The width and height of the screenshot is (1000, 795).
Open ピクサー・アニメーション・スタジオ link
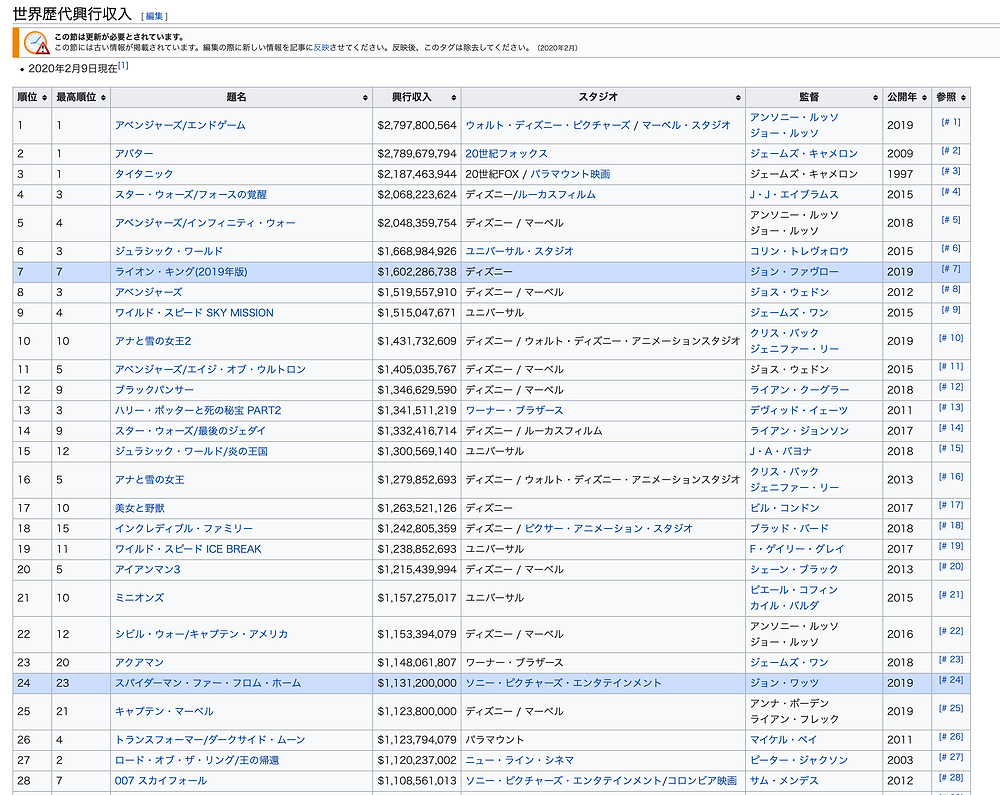coord(608,529)
